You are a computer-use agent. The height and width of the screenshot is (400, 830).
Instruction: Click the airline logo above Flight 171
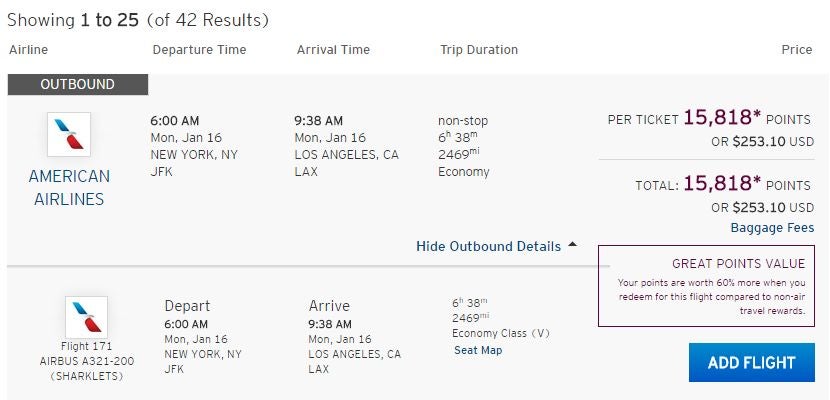[x=86, y=316]
